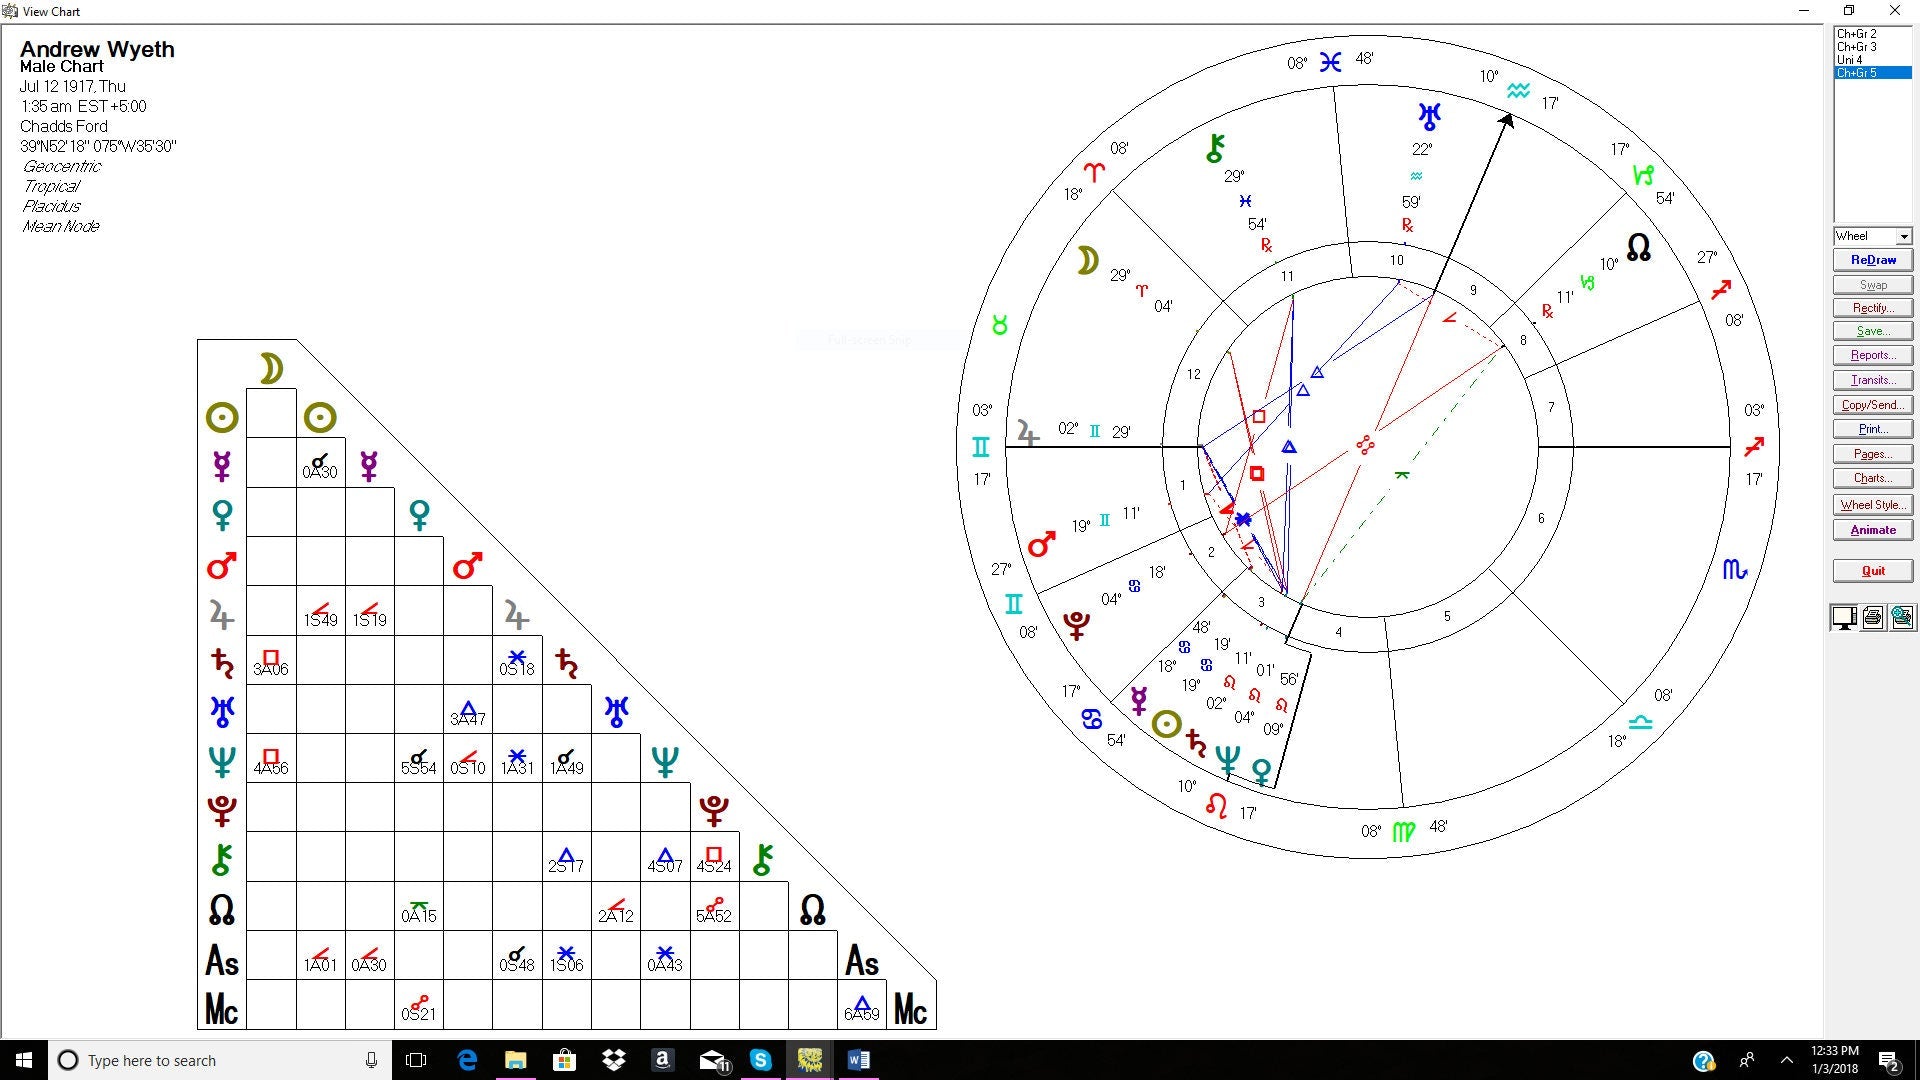Click the magnifier preview icon
1920x1080 pixels.
1902,618
